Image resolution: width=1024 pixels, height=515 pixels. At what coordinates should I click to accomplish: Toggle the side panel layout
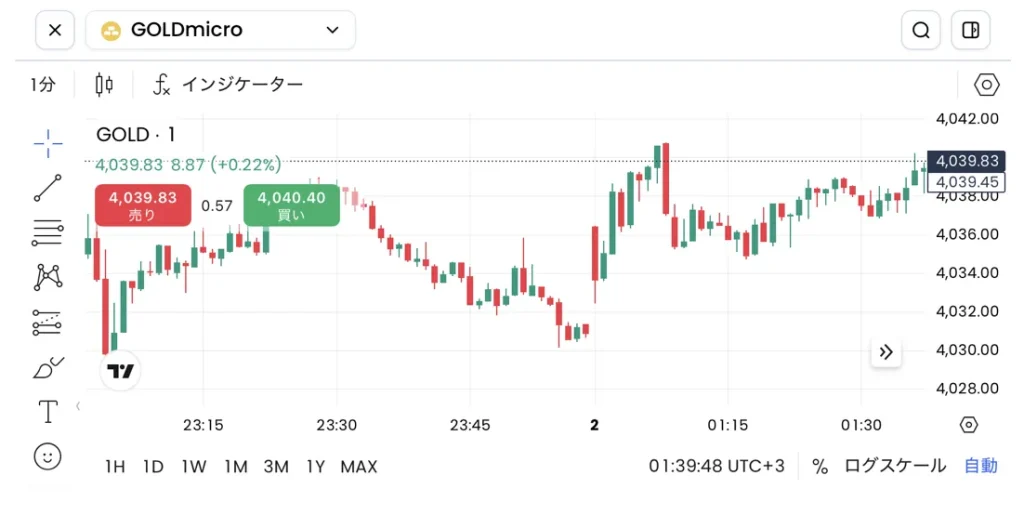[970, 30]
